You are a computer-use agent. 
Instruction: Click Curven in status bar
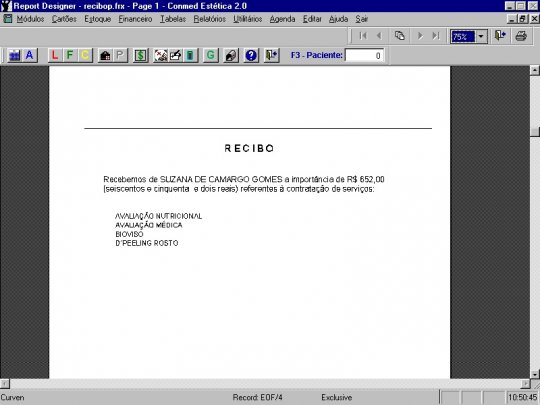12,397
